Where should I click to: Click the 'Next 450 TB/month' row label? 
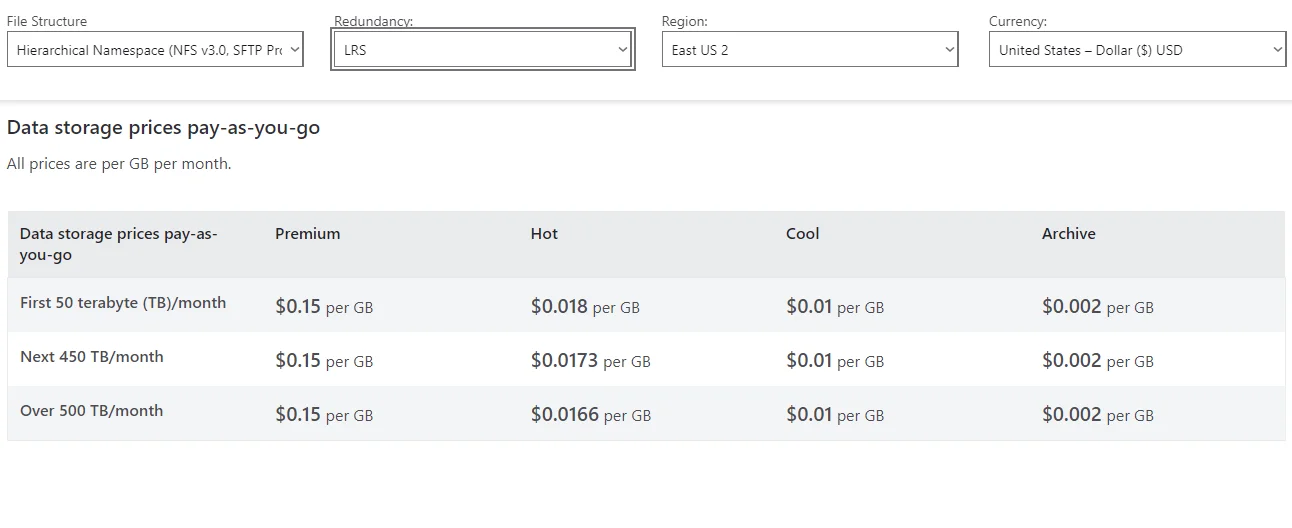pos(92,357)
